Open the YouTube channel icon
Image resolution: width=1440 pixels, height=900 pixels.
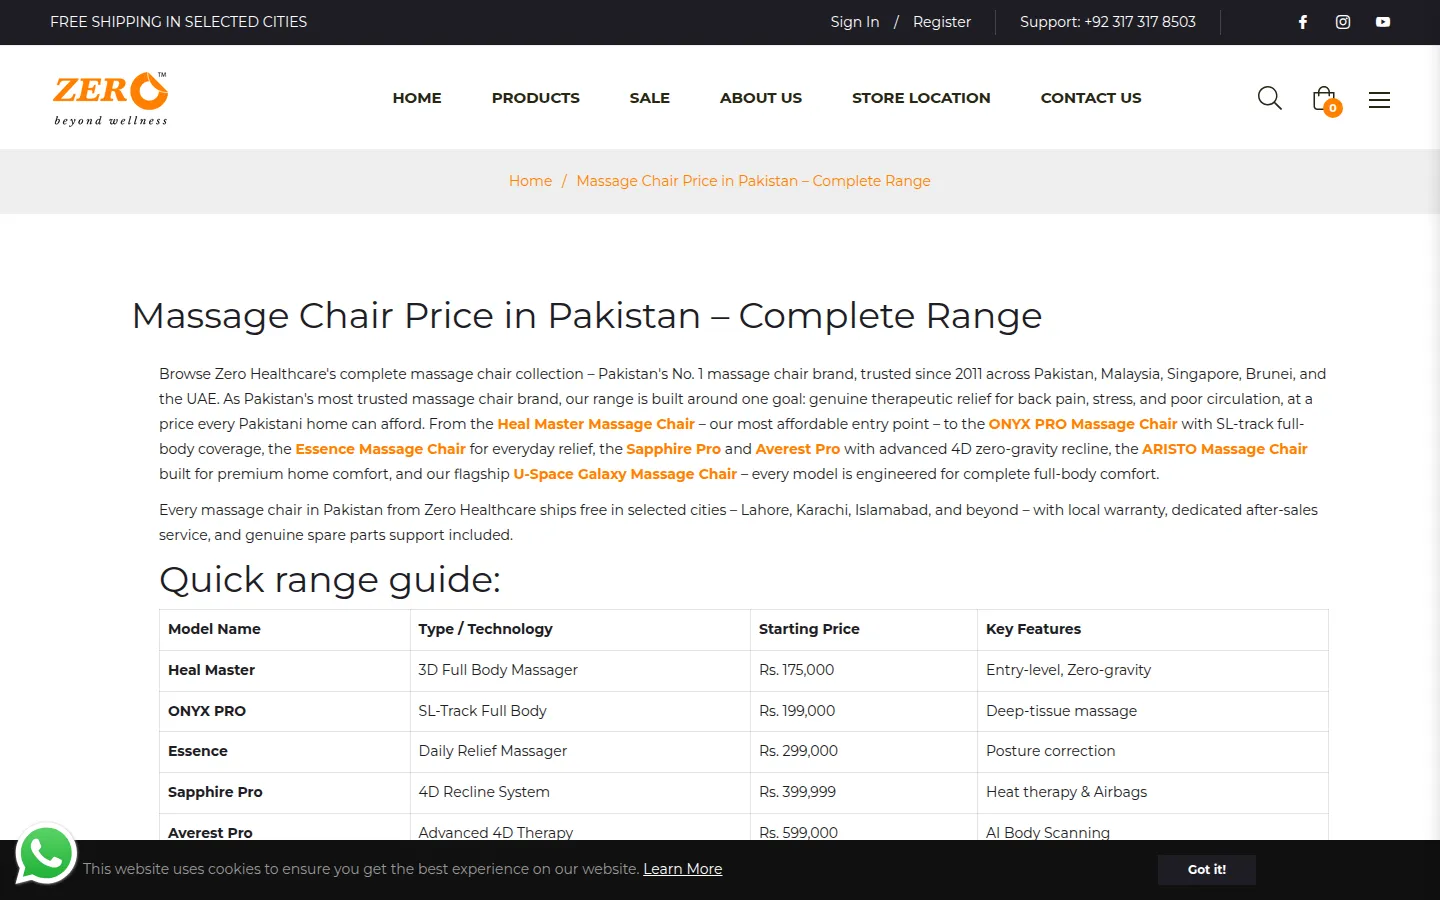(x=1383, y=22)
